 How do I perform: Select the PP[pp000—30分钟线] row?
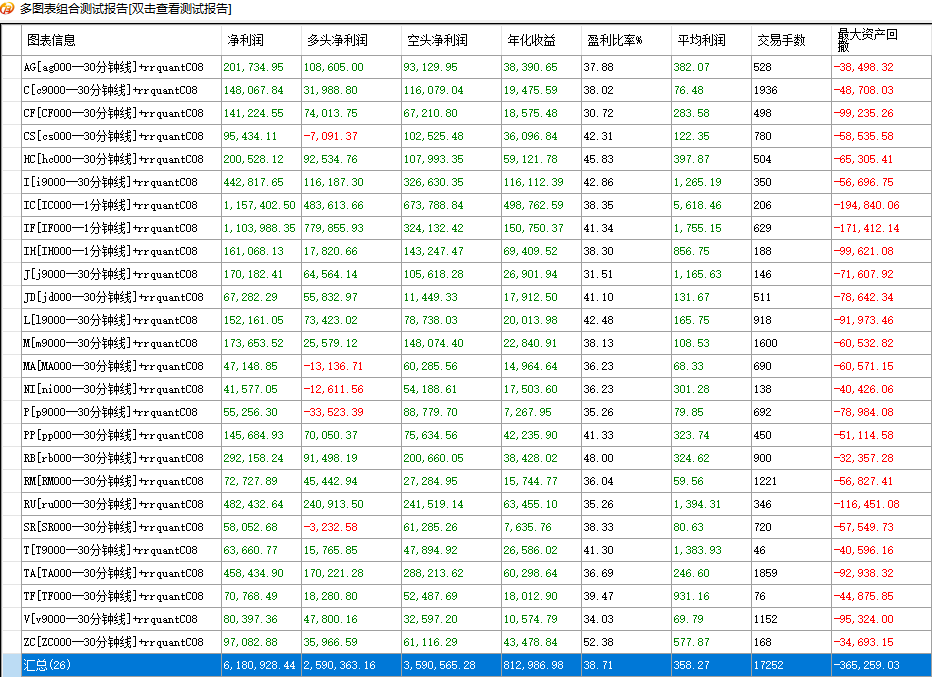(466, 435)
